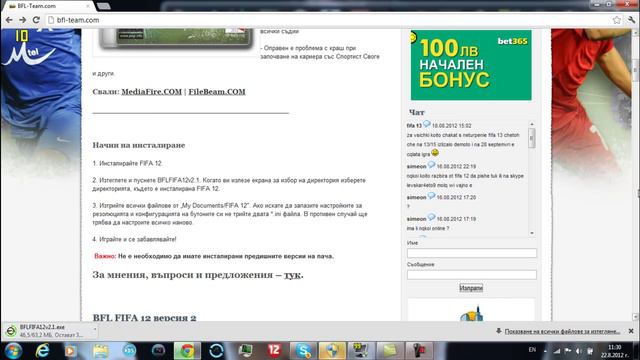Follow the 'тук' feedback link

[292, 275]
